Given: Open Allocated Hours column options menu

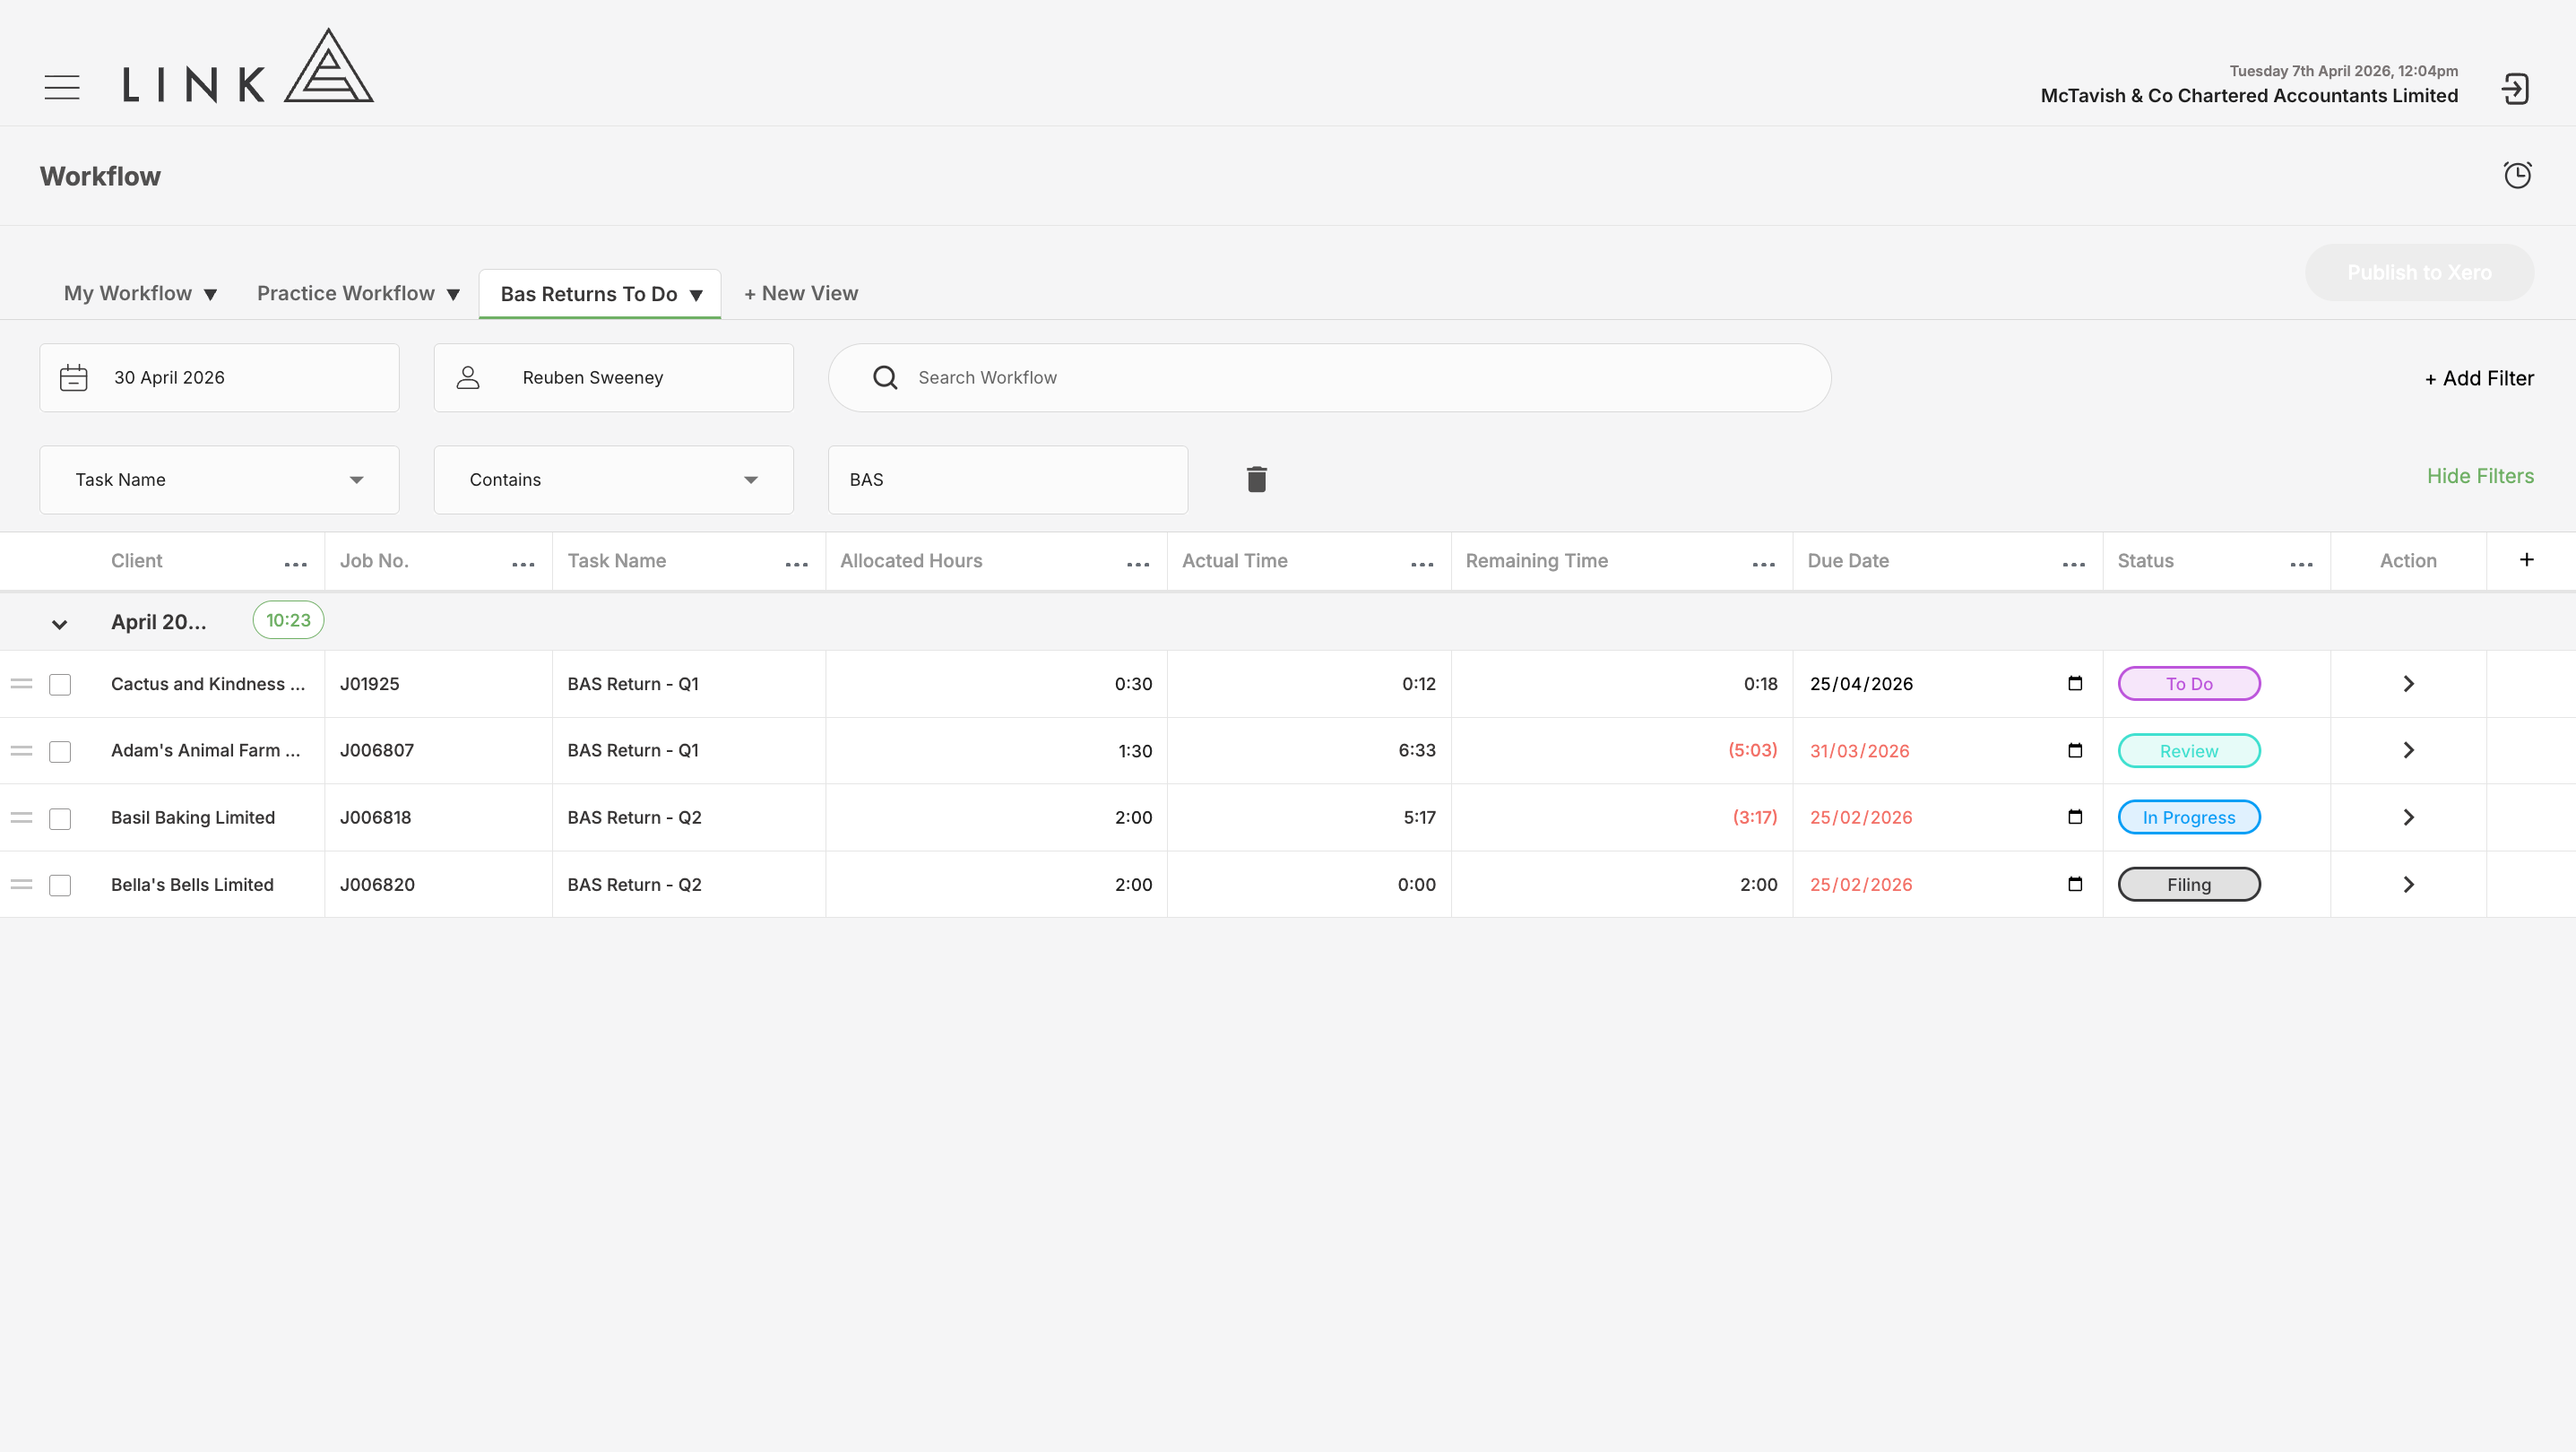Looking at the screenshot, I should (x=1138, y=565).
